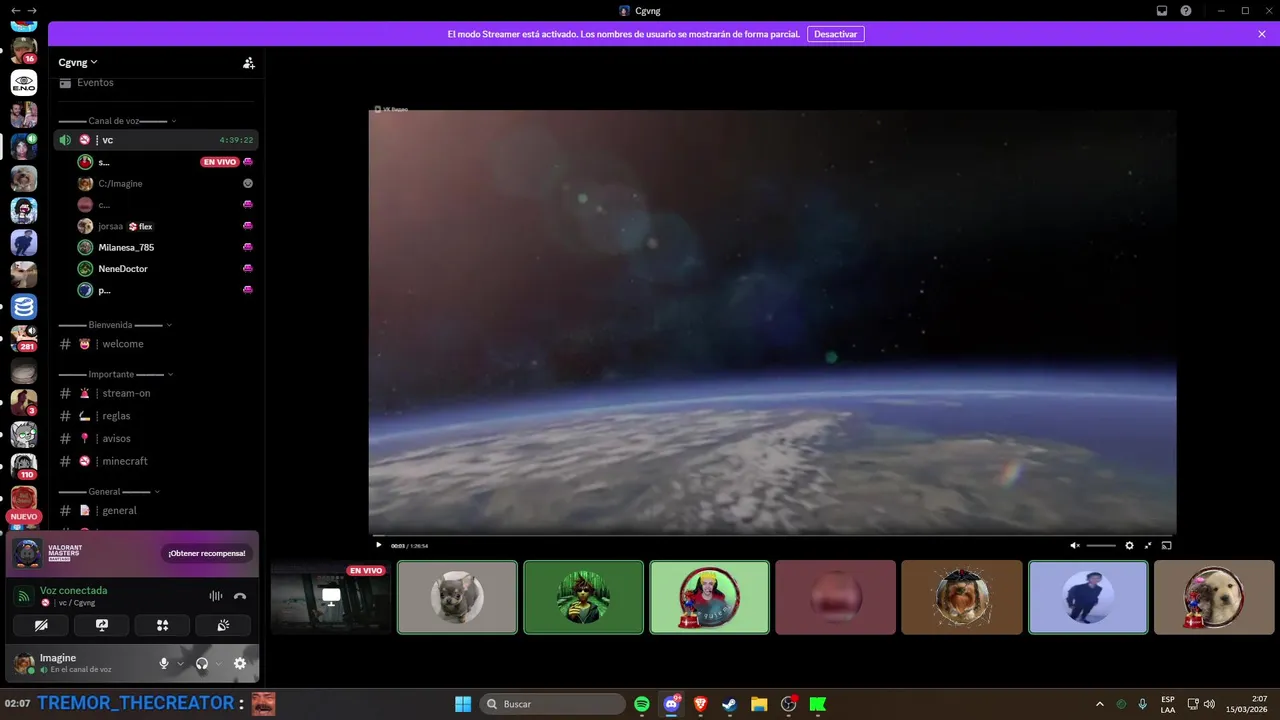Open Eventos in channel list
Screen dimensions: 1280x720
(96, 83)
